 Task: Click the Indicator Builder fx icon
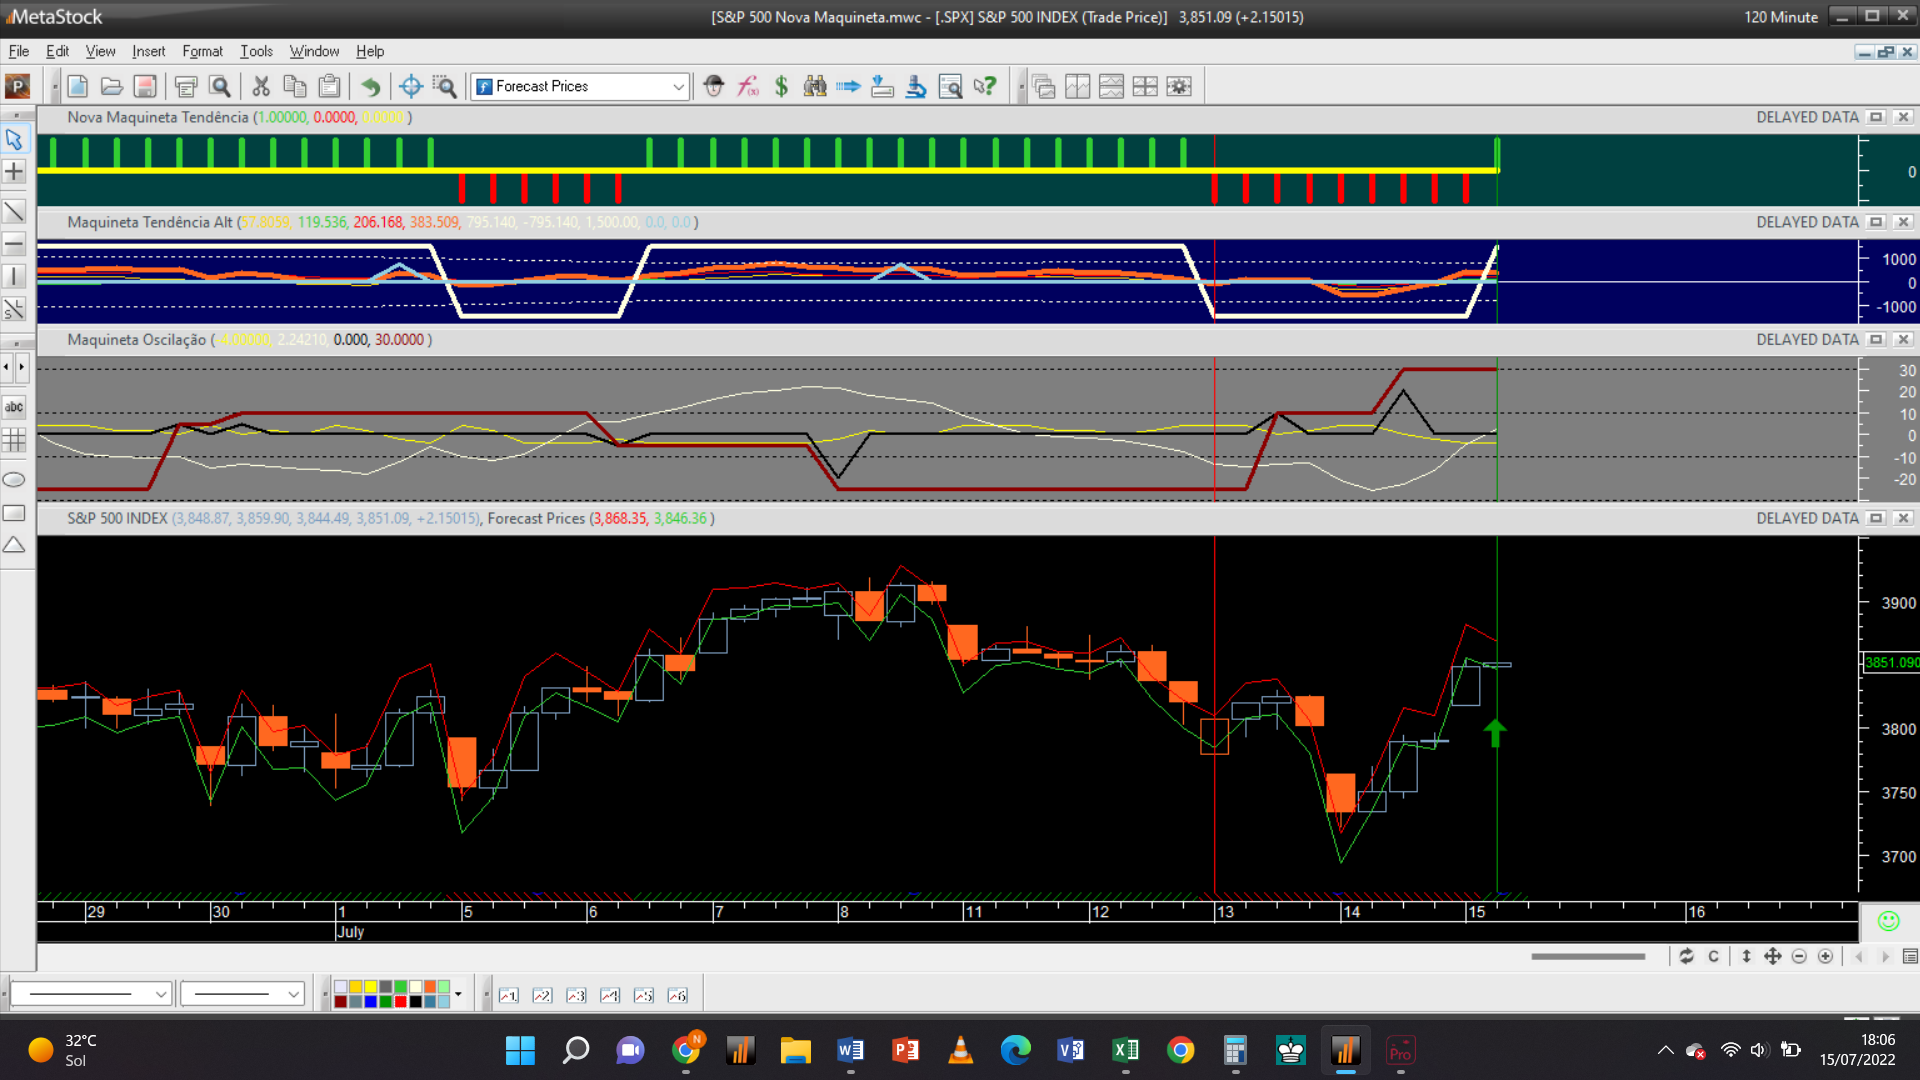(x=748, y=87)
